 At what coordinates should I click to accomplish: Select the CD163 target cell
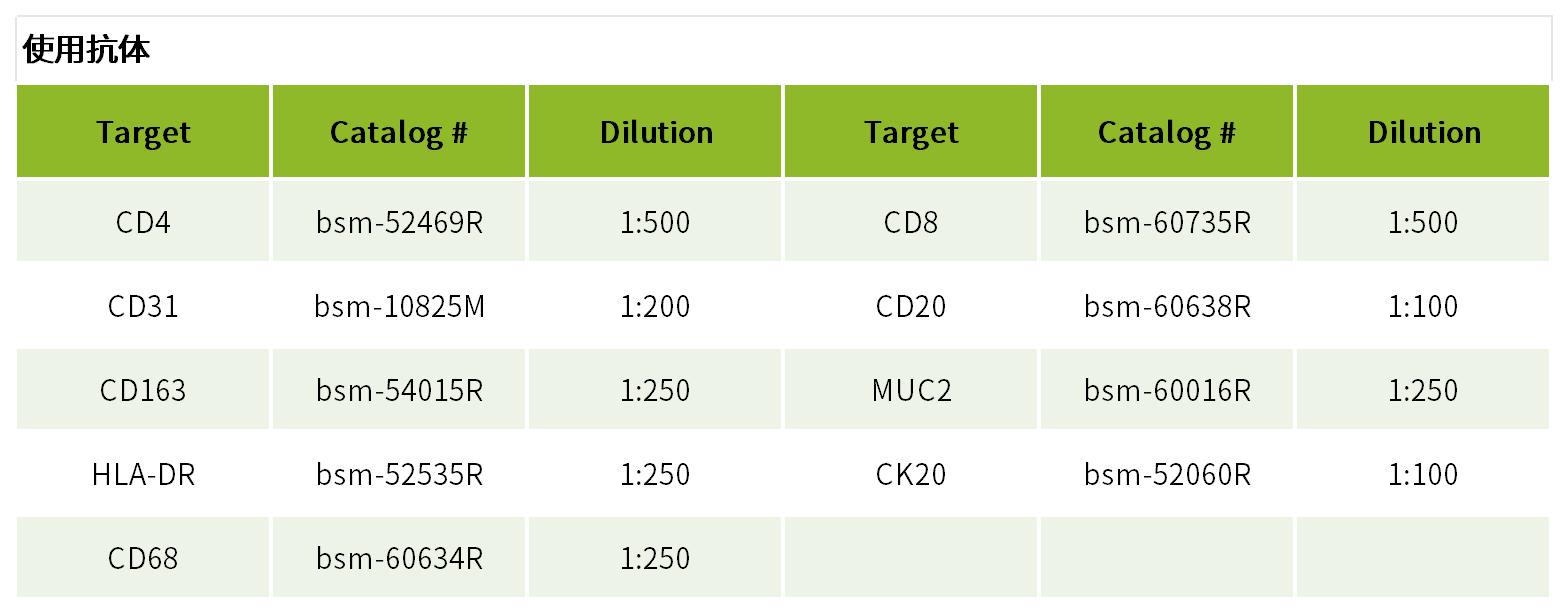(143, 390)
